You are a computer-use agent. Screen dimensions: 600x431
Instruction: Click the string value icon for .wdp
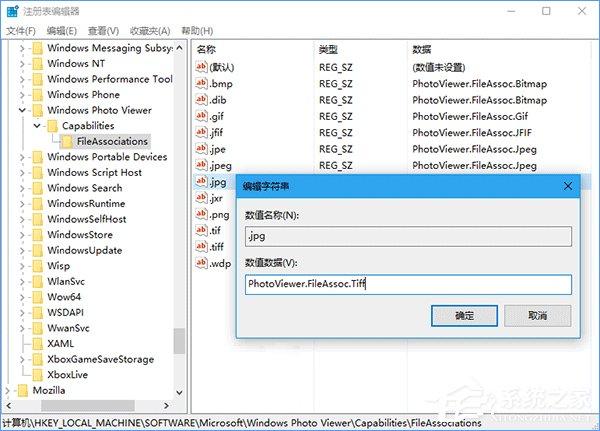(x=201, y=263)
